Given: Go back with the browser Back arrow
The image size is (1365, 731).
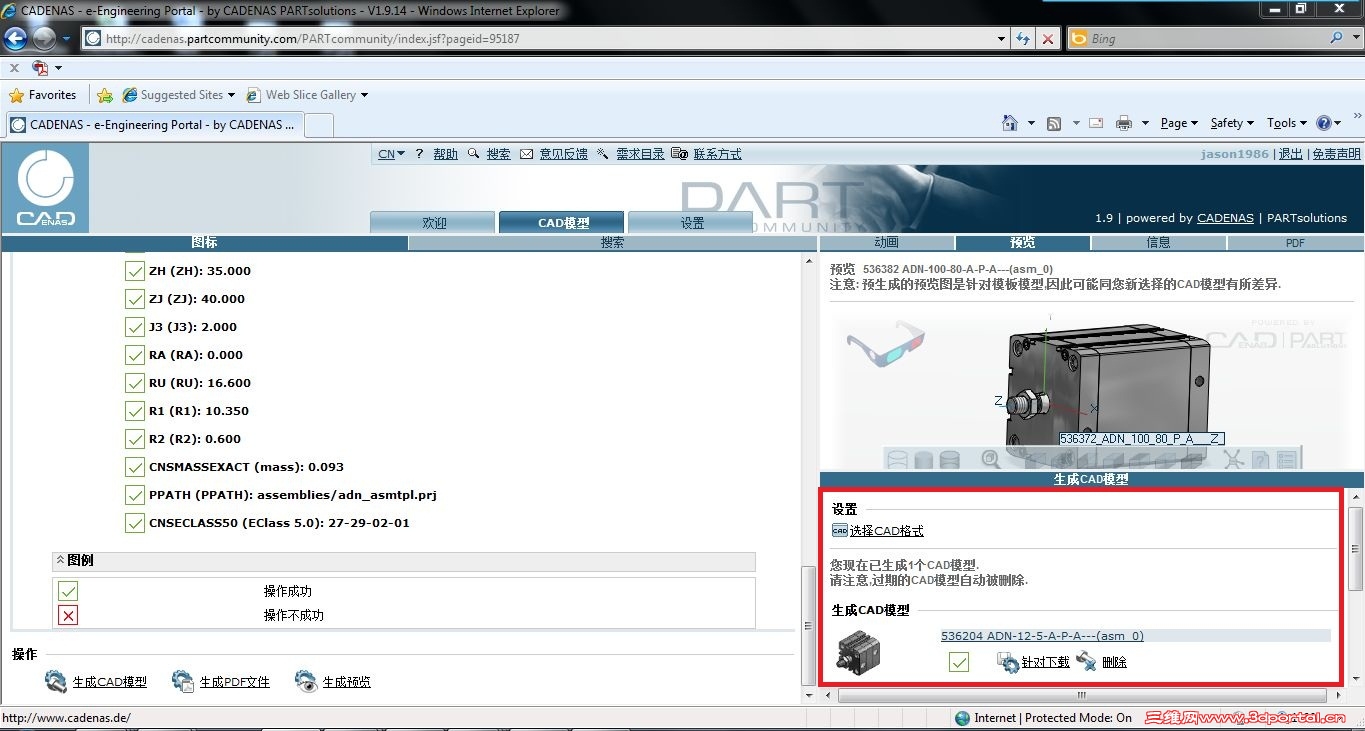Looking at the screenshot, I should [x=15, y=39].
